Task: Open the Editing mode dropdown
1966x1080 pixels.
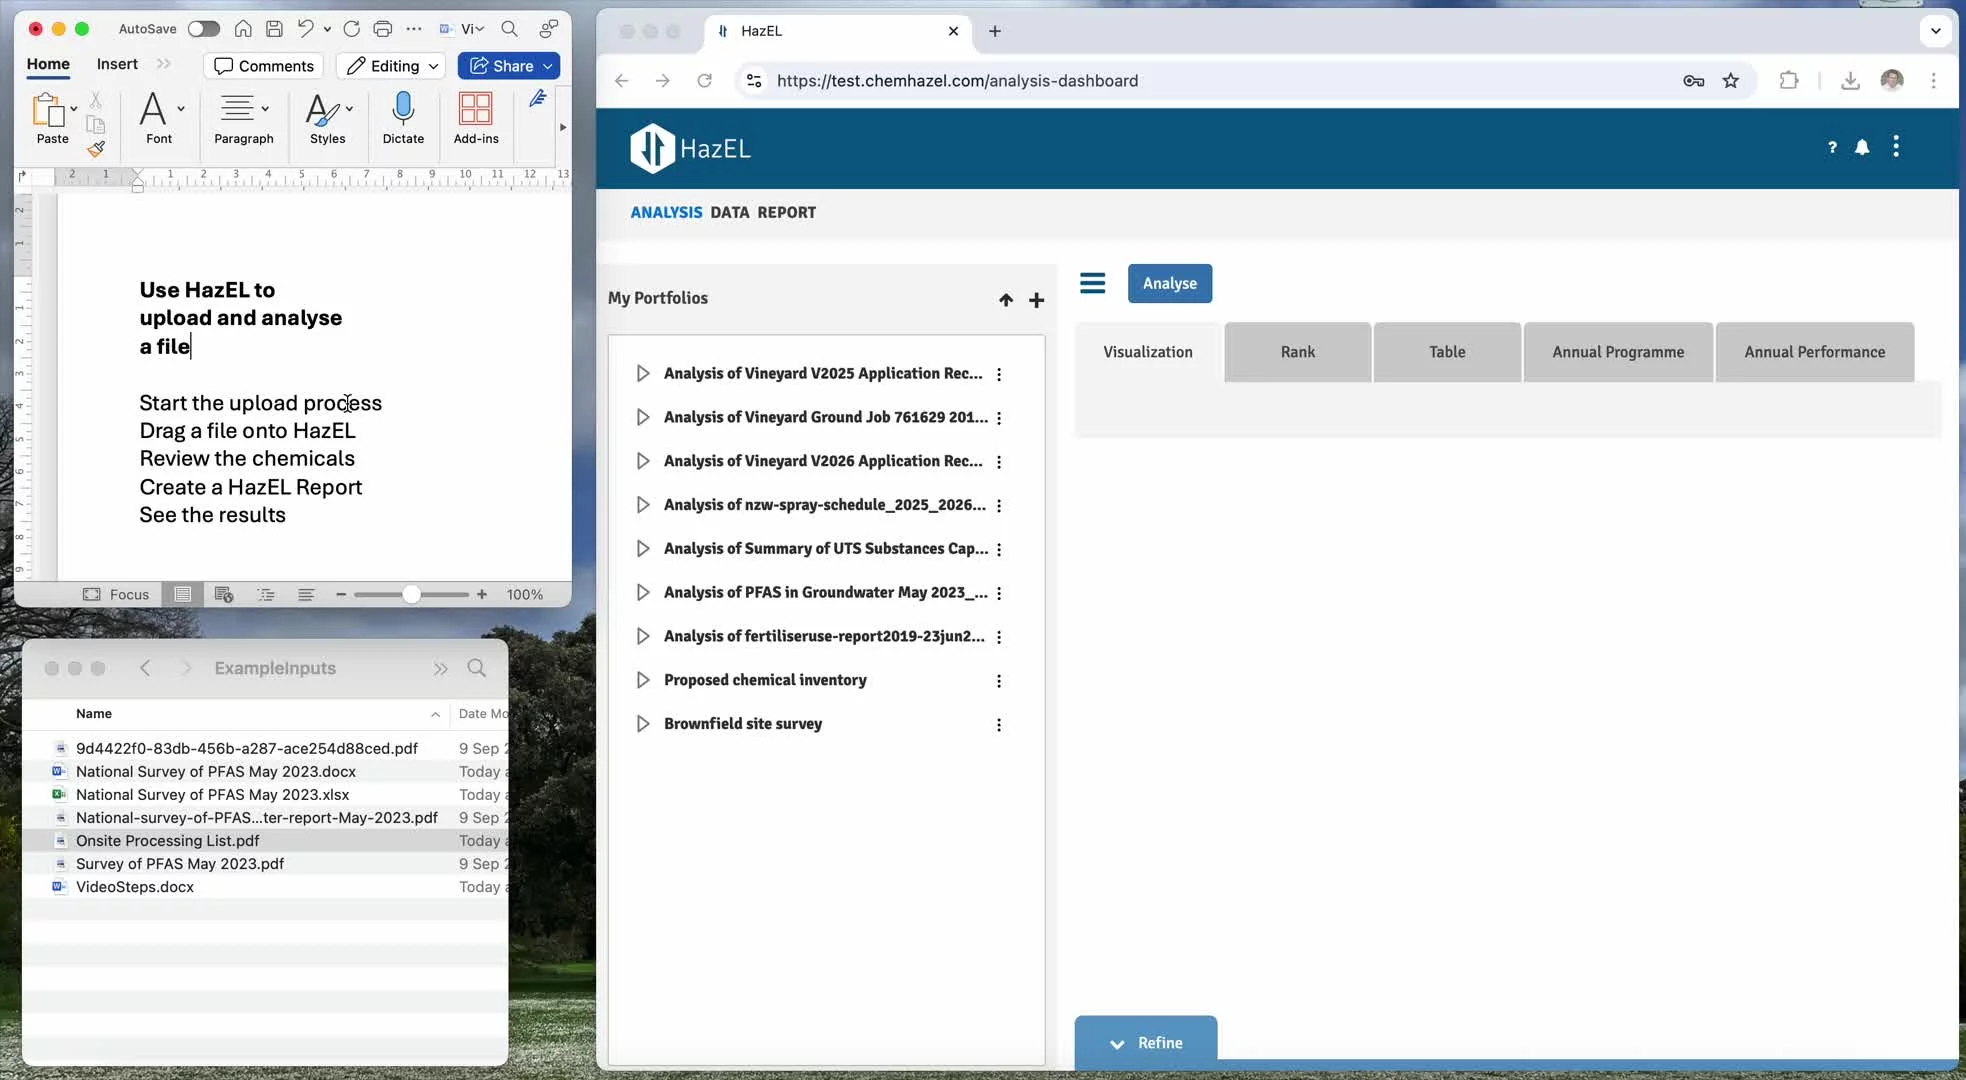Action: [392, 66]
